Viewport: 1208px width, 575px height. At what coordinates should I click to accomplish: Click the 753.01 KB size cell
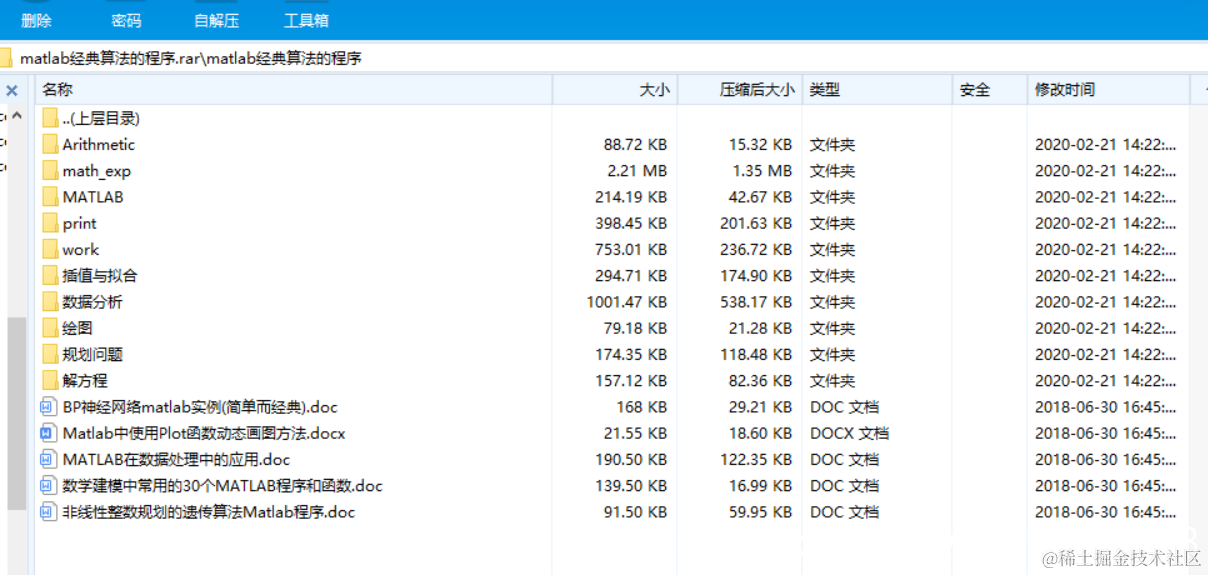pyautogui.click(x=631, y=249)
